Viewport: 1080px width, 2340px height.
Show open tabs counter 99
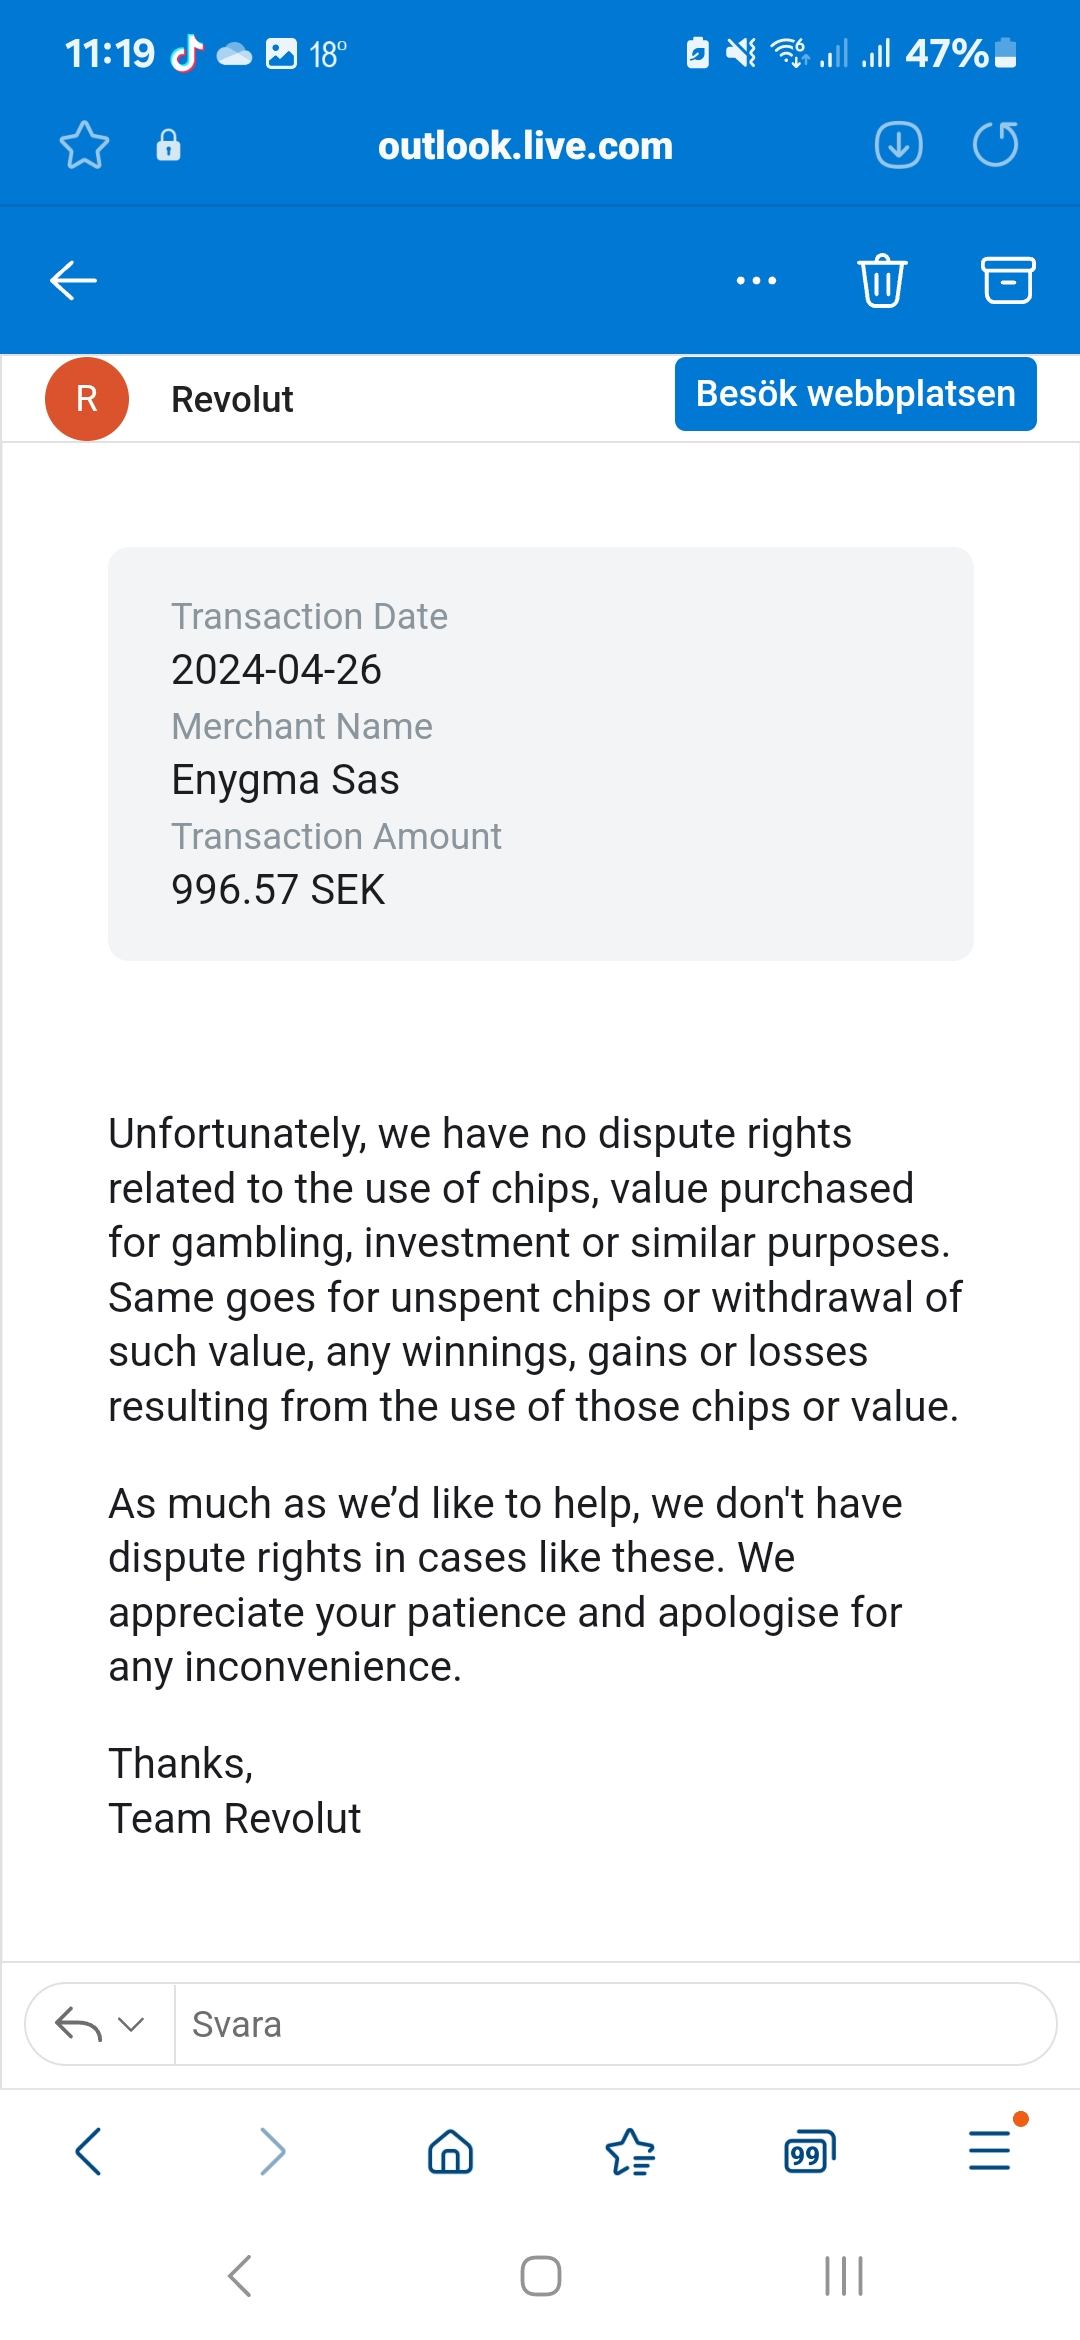click(x=809, y=2151)
